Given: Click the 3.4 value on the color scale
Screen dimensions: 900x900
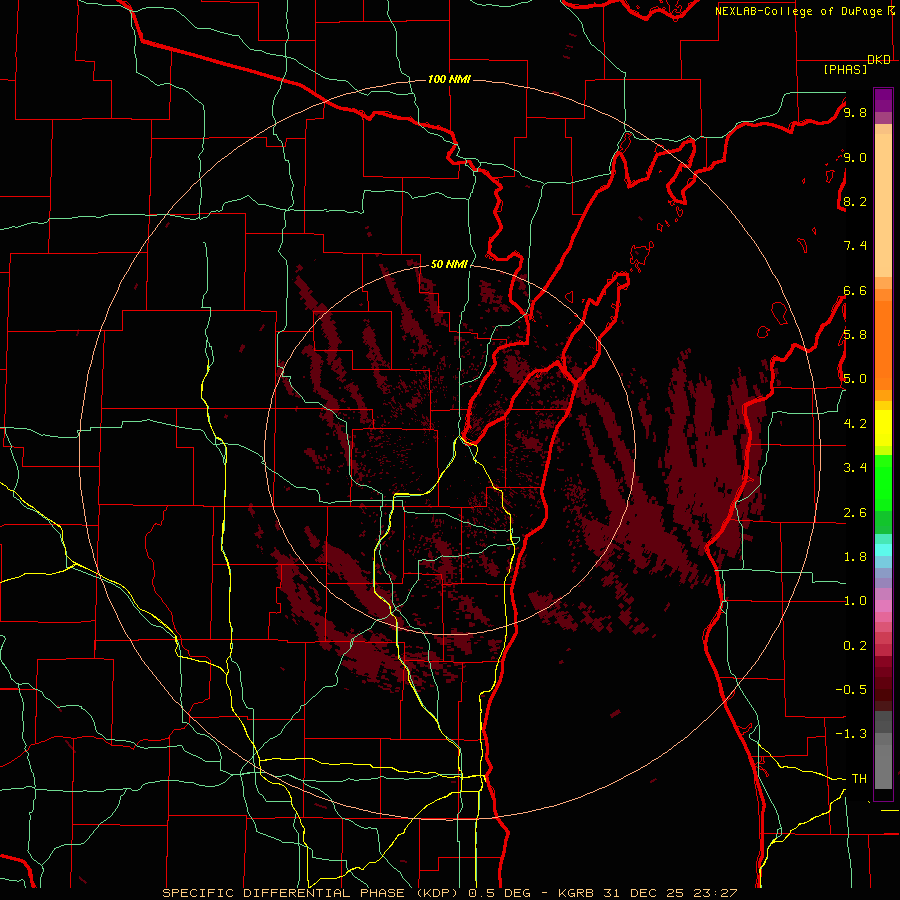Looking at the screenshot, I should click(855, 468).
